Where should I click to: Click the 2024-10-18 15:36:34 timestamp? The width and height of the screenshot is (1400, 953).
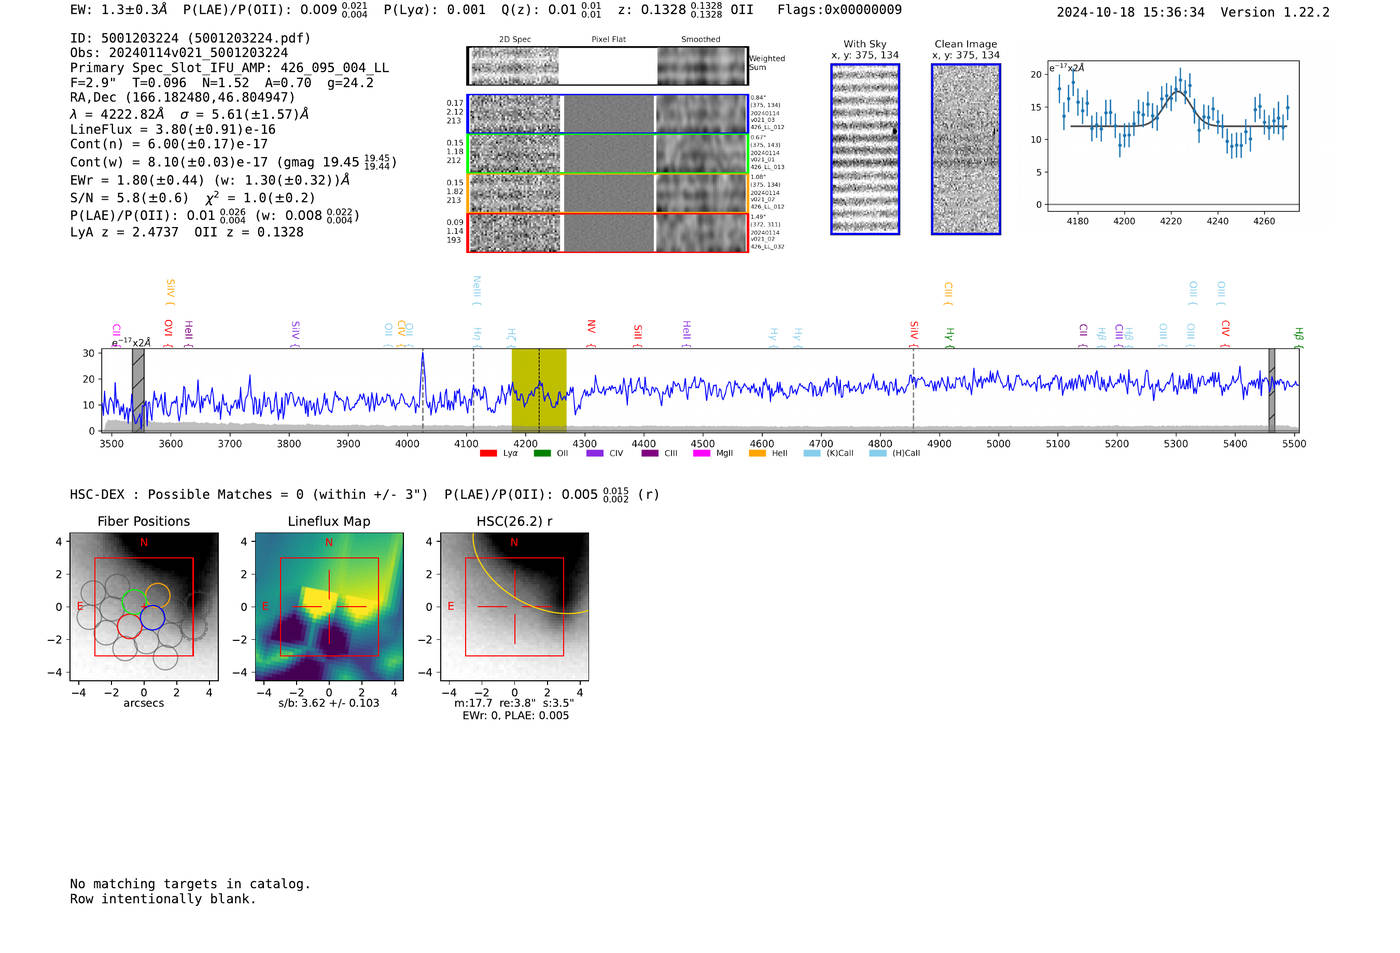tap(1131, 12)
